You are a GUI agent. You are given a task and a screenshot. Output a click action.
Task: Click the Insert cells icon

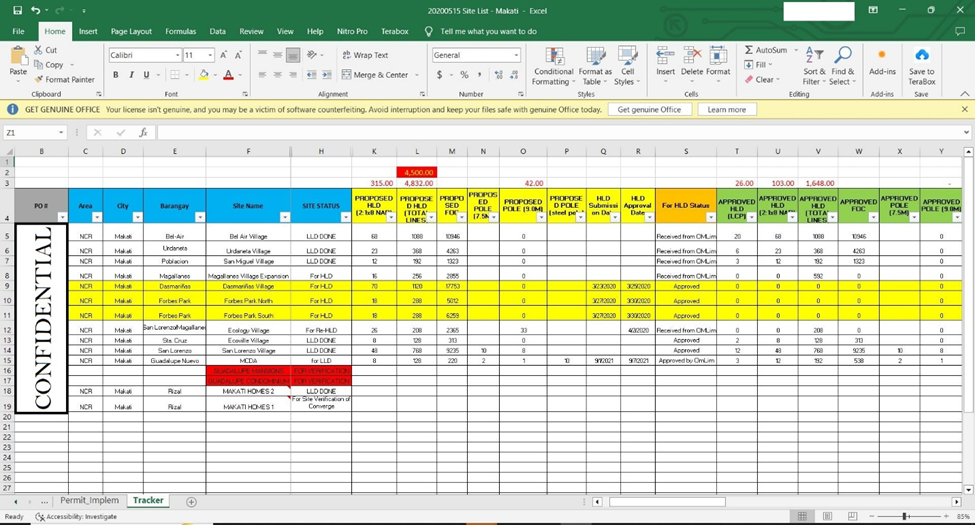665,56
